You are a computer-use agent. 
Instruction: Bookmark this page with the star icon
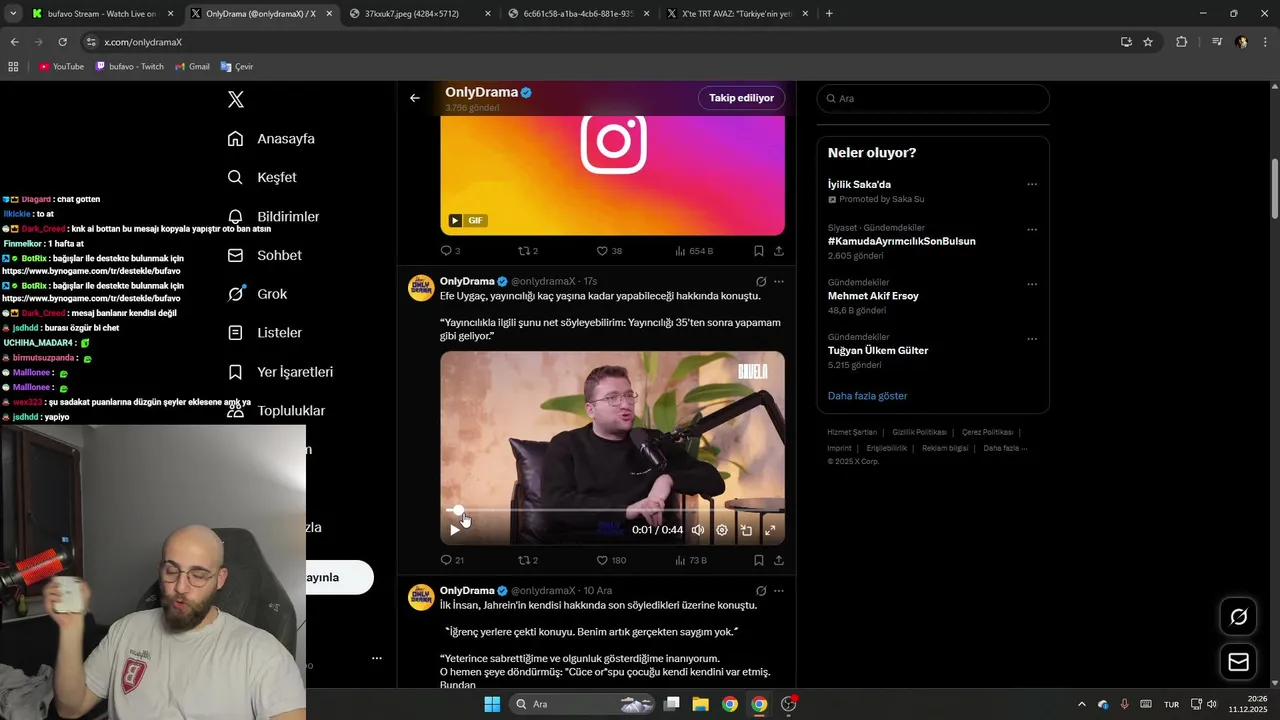[1148, 42]
